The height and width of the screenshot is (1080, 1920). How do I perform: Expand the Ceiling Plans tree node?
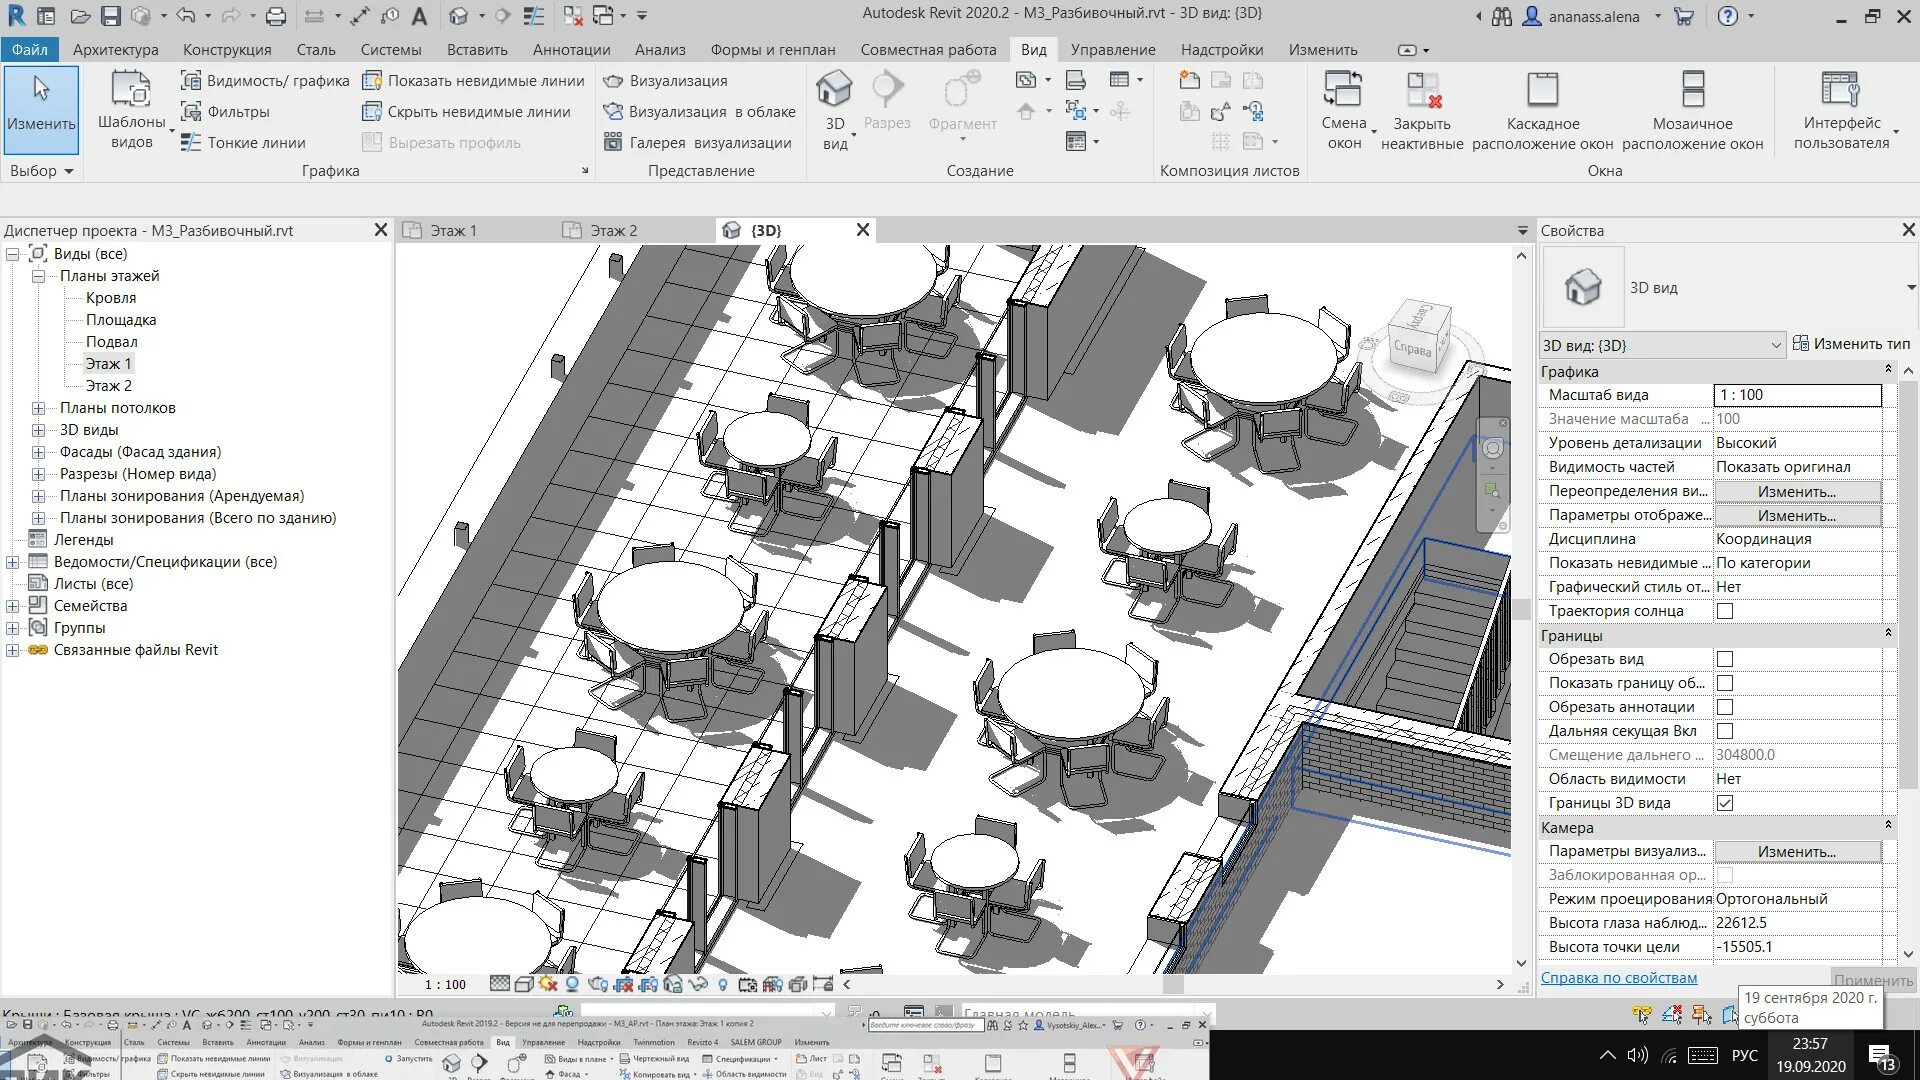click(38, 408)
